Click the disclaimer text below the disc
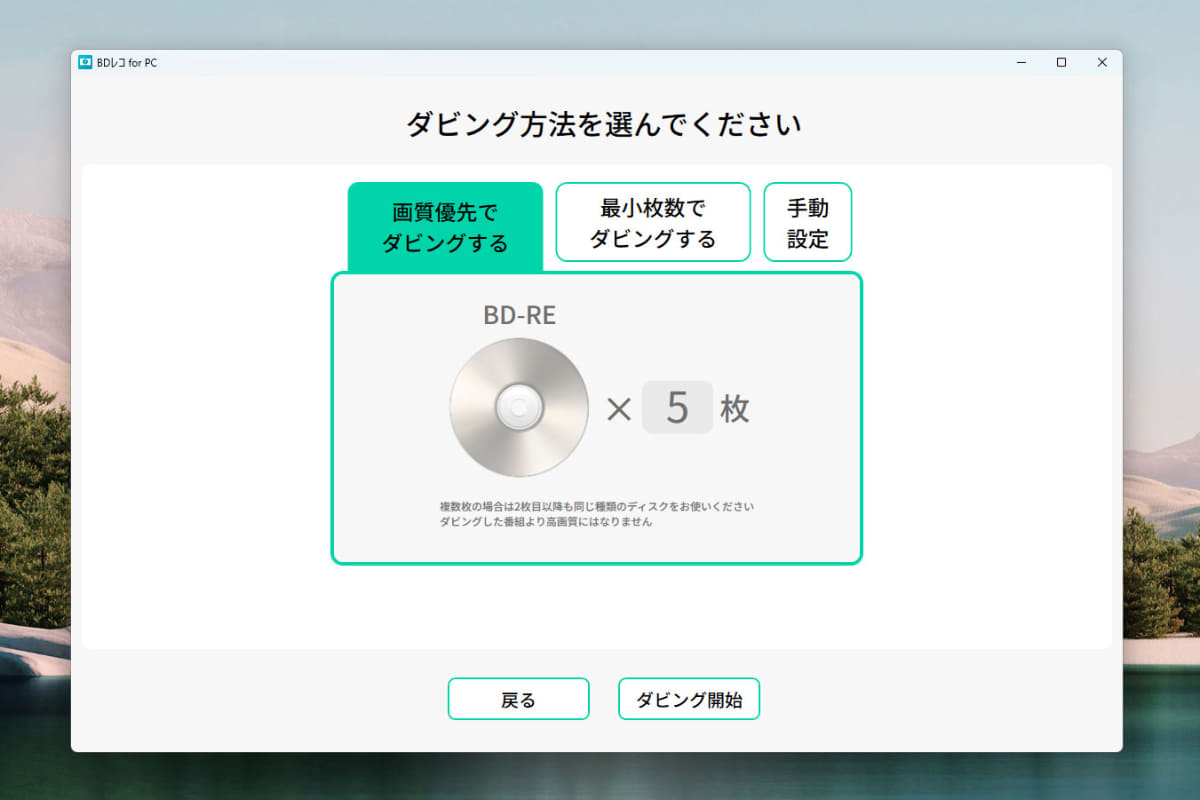The image size is (1200, 800). point(598,515)
